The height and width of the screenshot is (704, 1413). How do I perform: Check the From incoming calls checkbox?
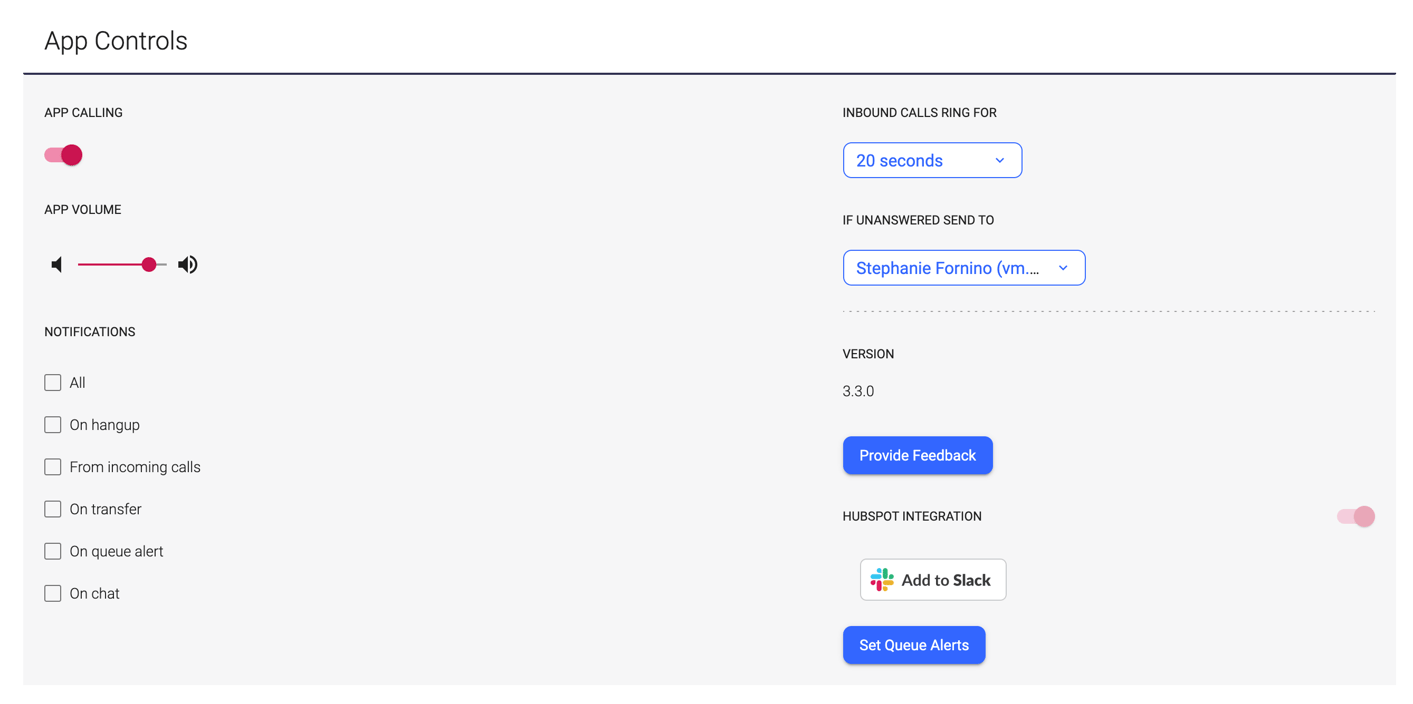(x=52, y=466)
